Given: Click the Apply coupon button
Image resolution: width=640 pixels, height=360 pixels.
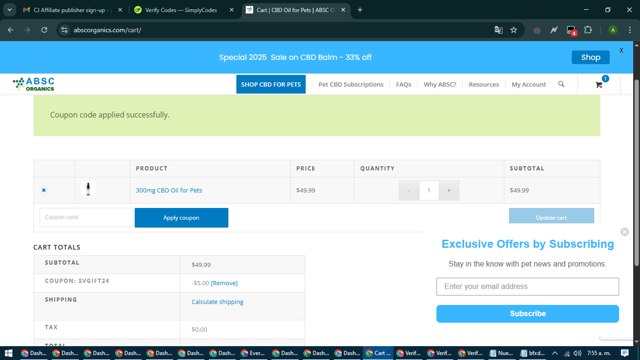Looking at the screenshot, I should coord(181,218).
